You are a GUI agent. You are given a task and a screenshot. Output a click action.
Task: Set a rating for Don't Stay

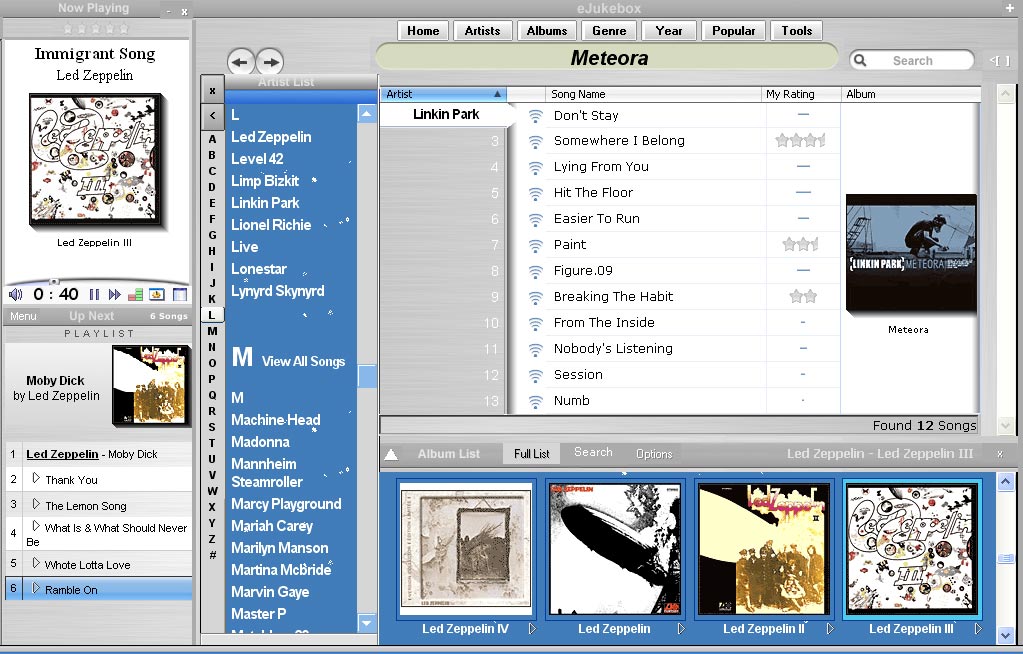click(803, 114)
